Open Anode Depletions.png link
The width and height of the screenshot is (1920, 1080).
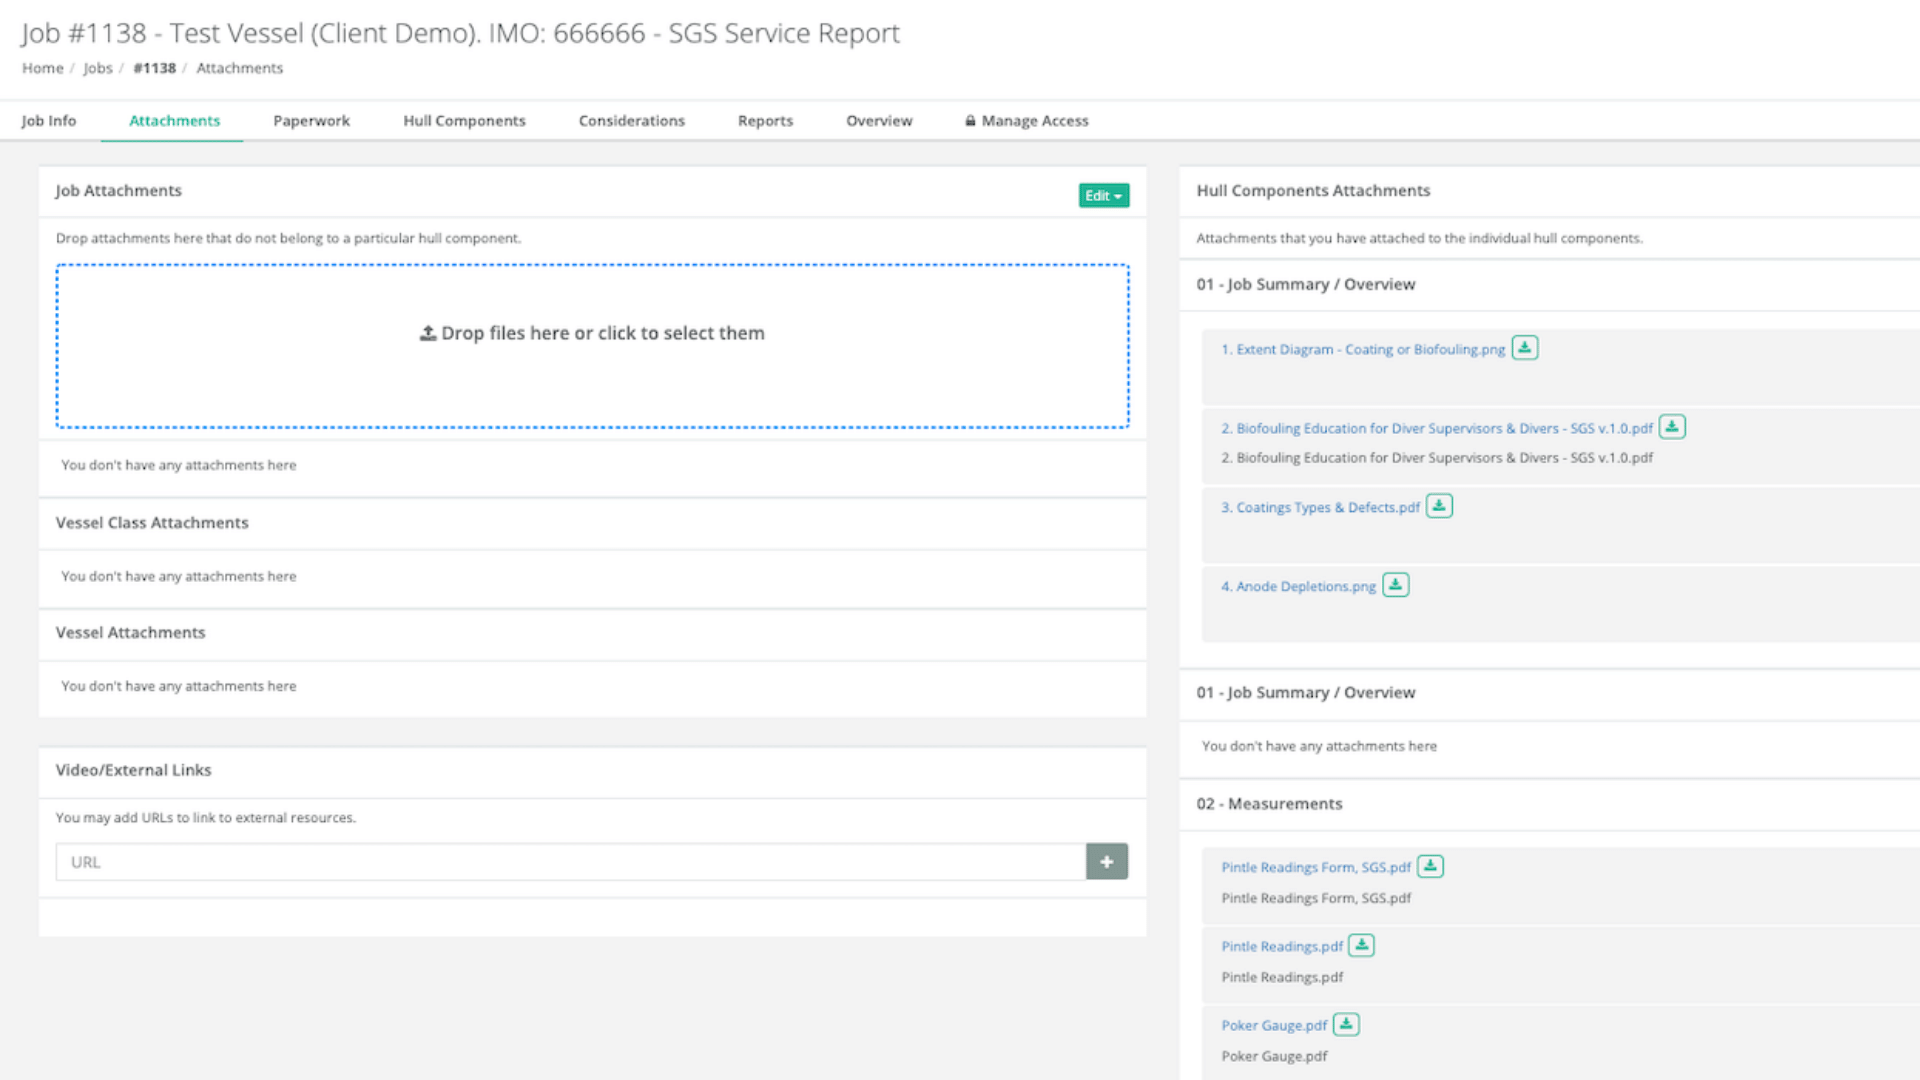click(1297, 586)
